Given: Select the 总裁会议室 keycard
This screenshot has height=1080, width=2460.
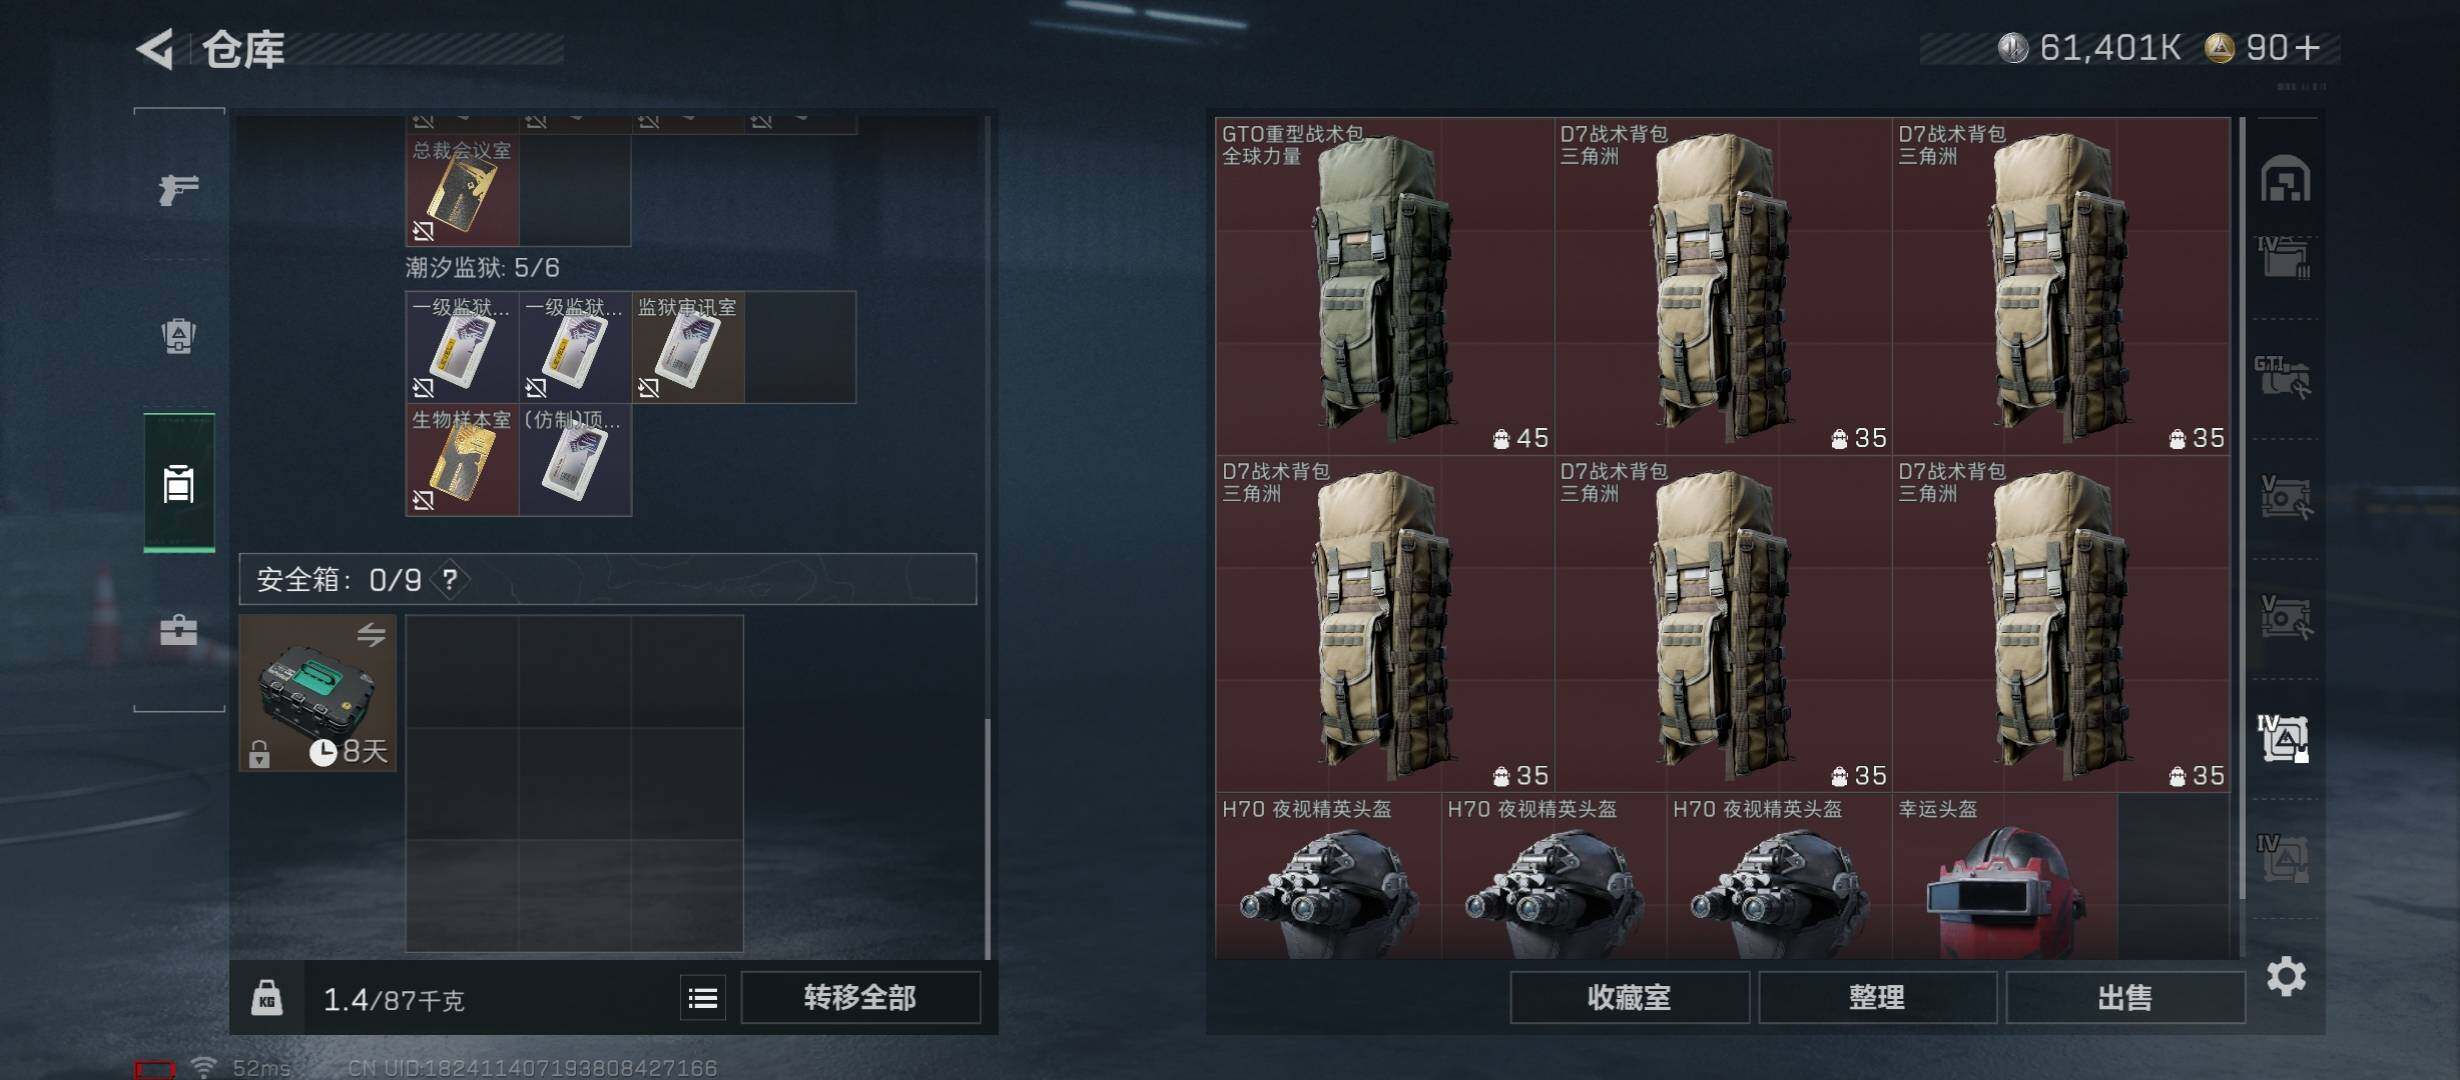Looking at the screenshot, I should click(x=462, y=190).
